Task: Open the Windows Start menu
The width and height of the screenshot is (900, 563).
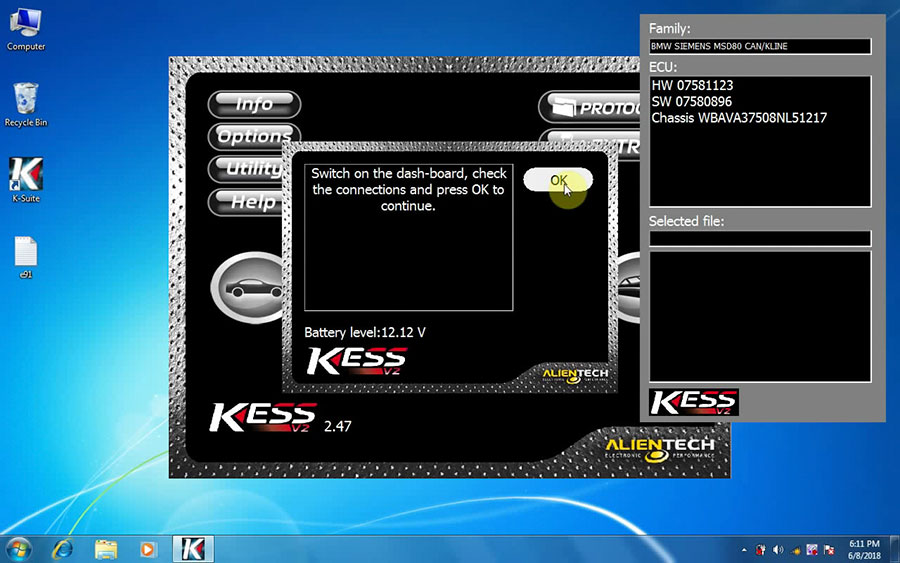Action: tap(19, 548)
